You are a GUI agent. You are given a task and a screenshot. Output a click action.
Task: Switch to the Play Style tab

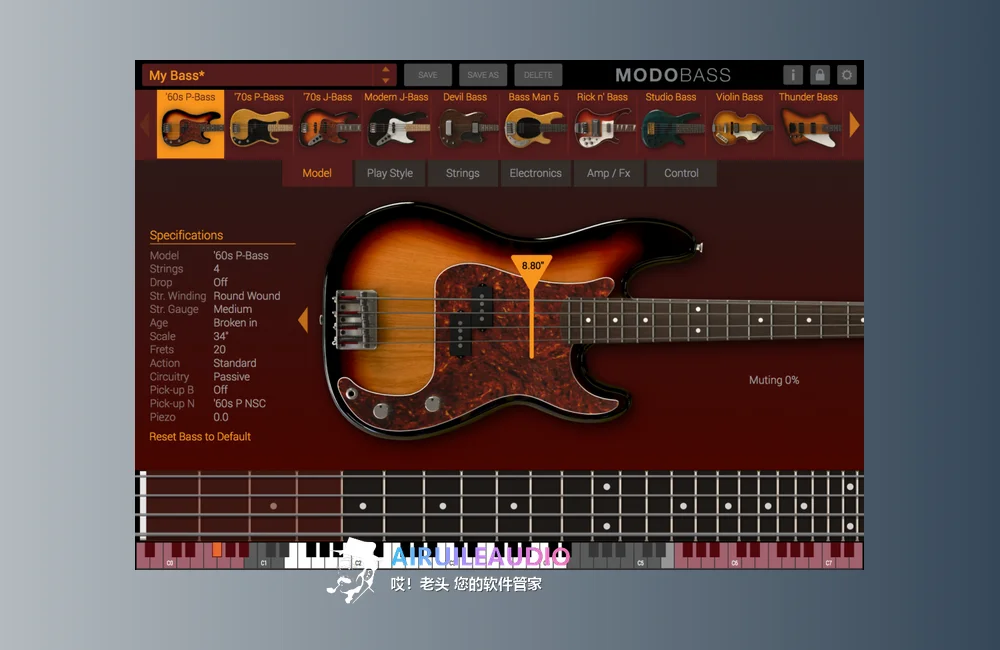[x=390, y=173]
